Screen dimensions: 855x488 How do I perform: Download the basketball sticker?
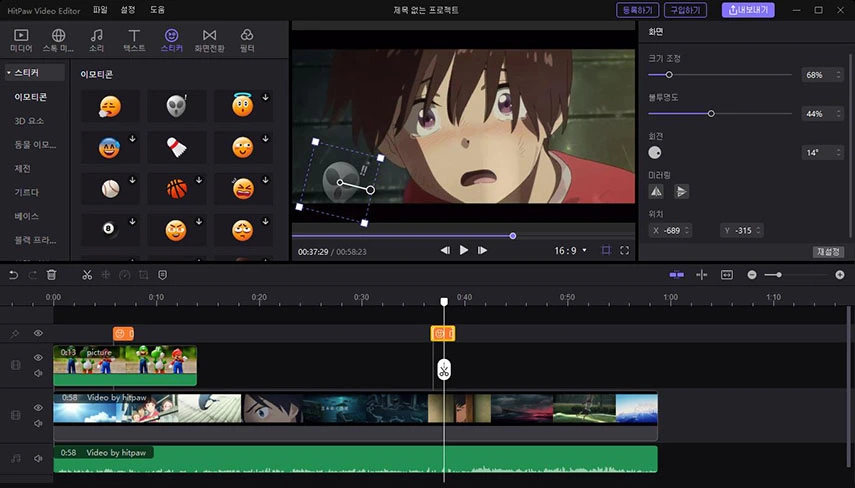[x=199, y=180]
